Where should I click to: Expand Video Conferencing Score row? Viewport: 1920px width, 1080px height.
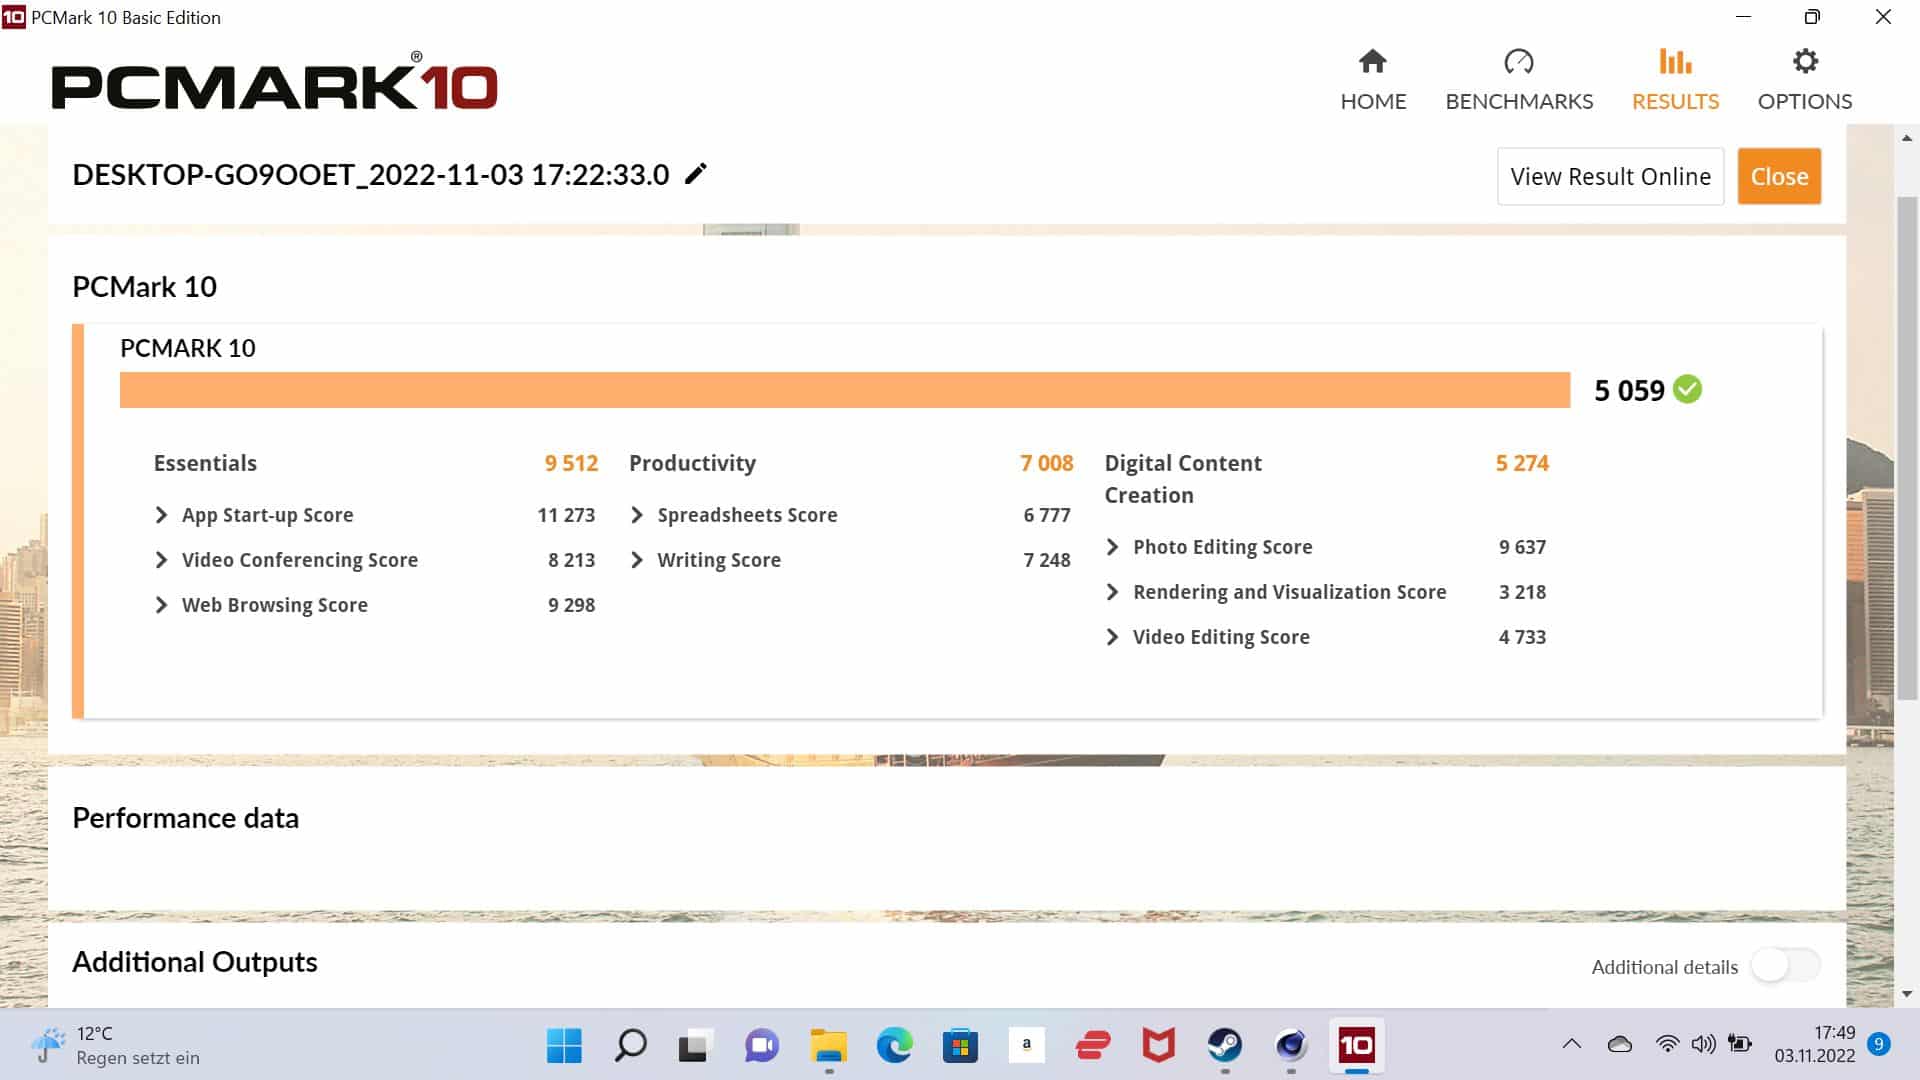tap(162, 560)
